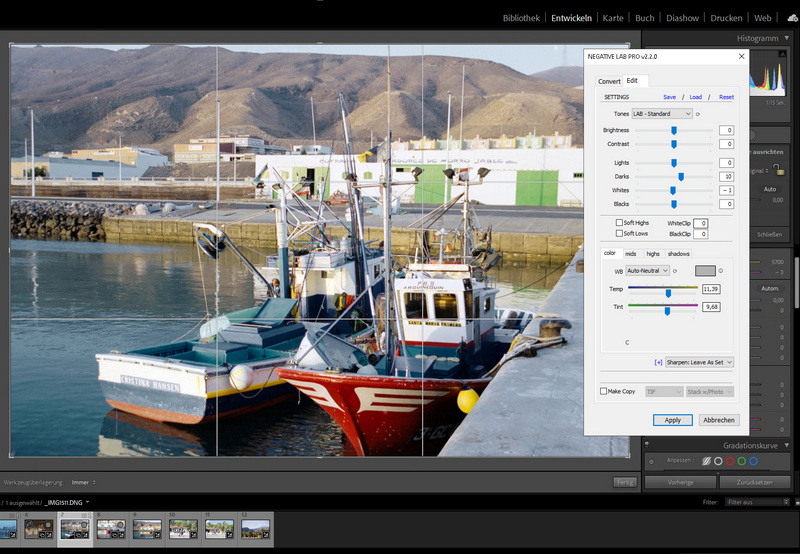The width and height of the screenshot is (800, 554).
Task: Click the Temp slider handle
Action: pyautogui.click(x=668, y=293)
